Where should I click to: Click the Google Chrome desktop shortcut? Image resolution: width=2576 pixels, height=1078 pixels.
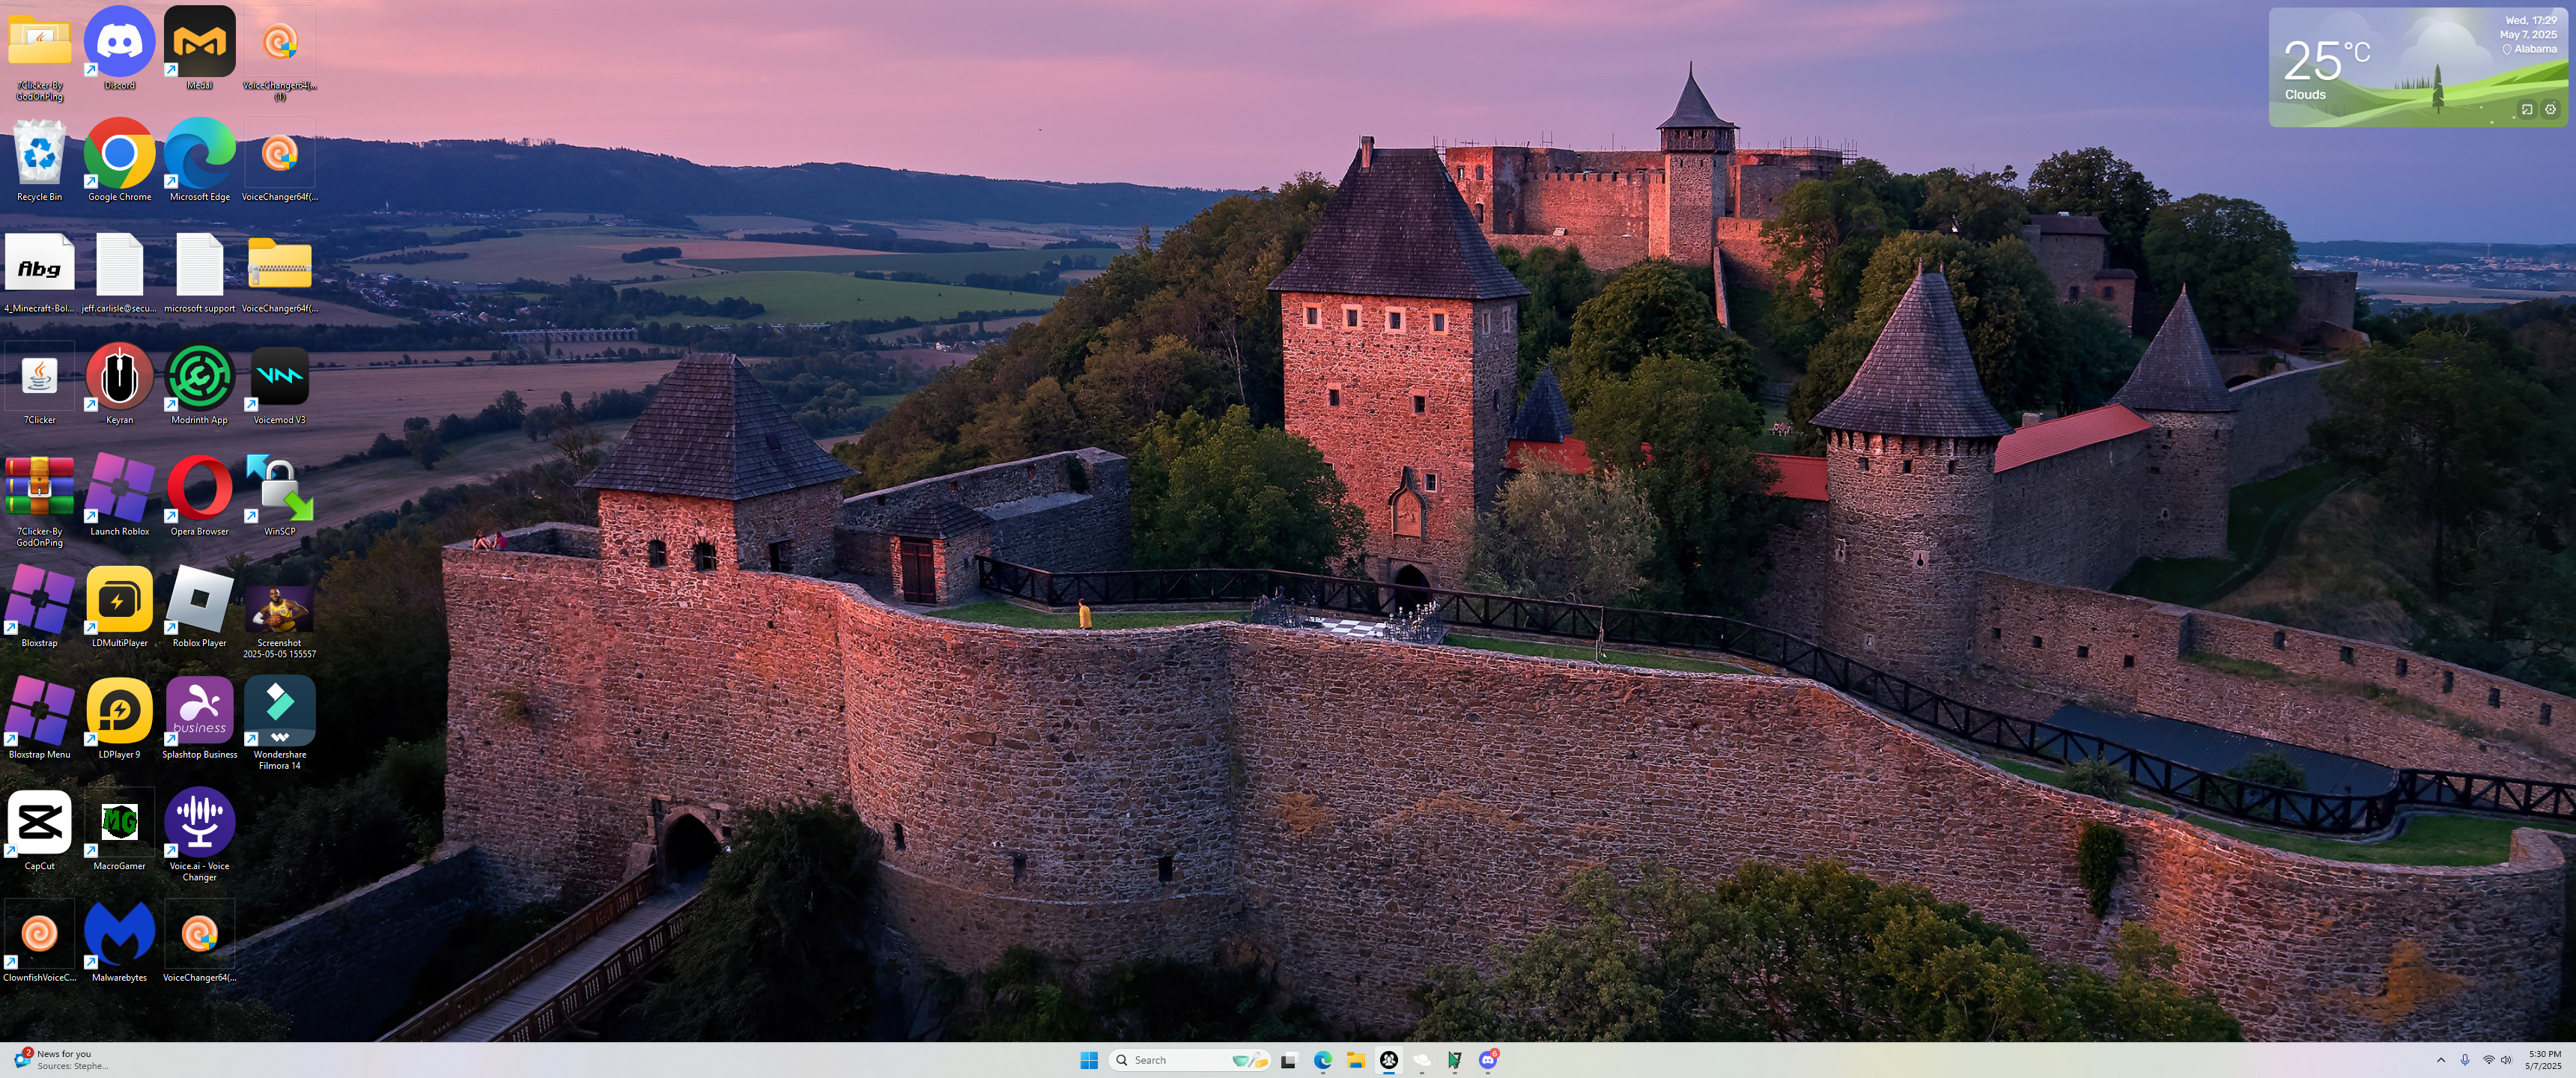click(119, 155)
